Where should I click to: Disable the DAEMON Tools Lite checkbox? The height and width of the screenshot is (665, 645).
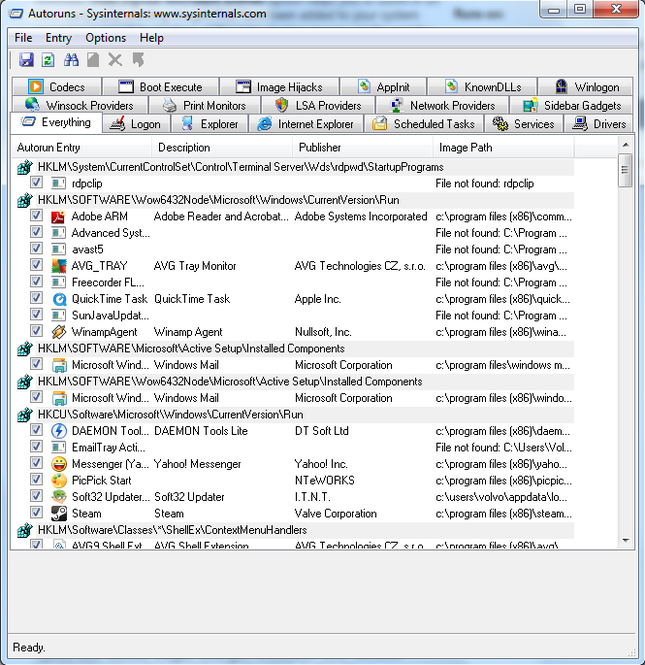(x=36, y=430)
